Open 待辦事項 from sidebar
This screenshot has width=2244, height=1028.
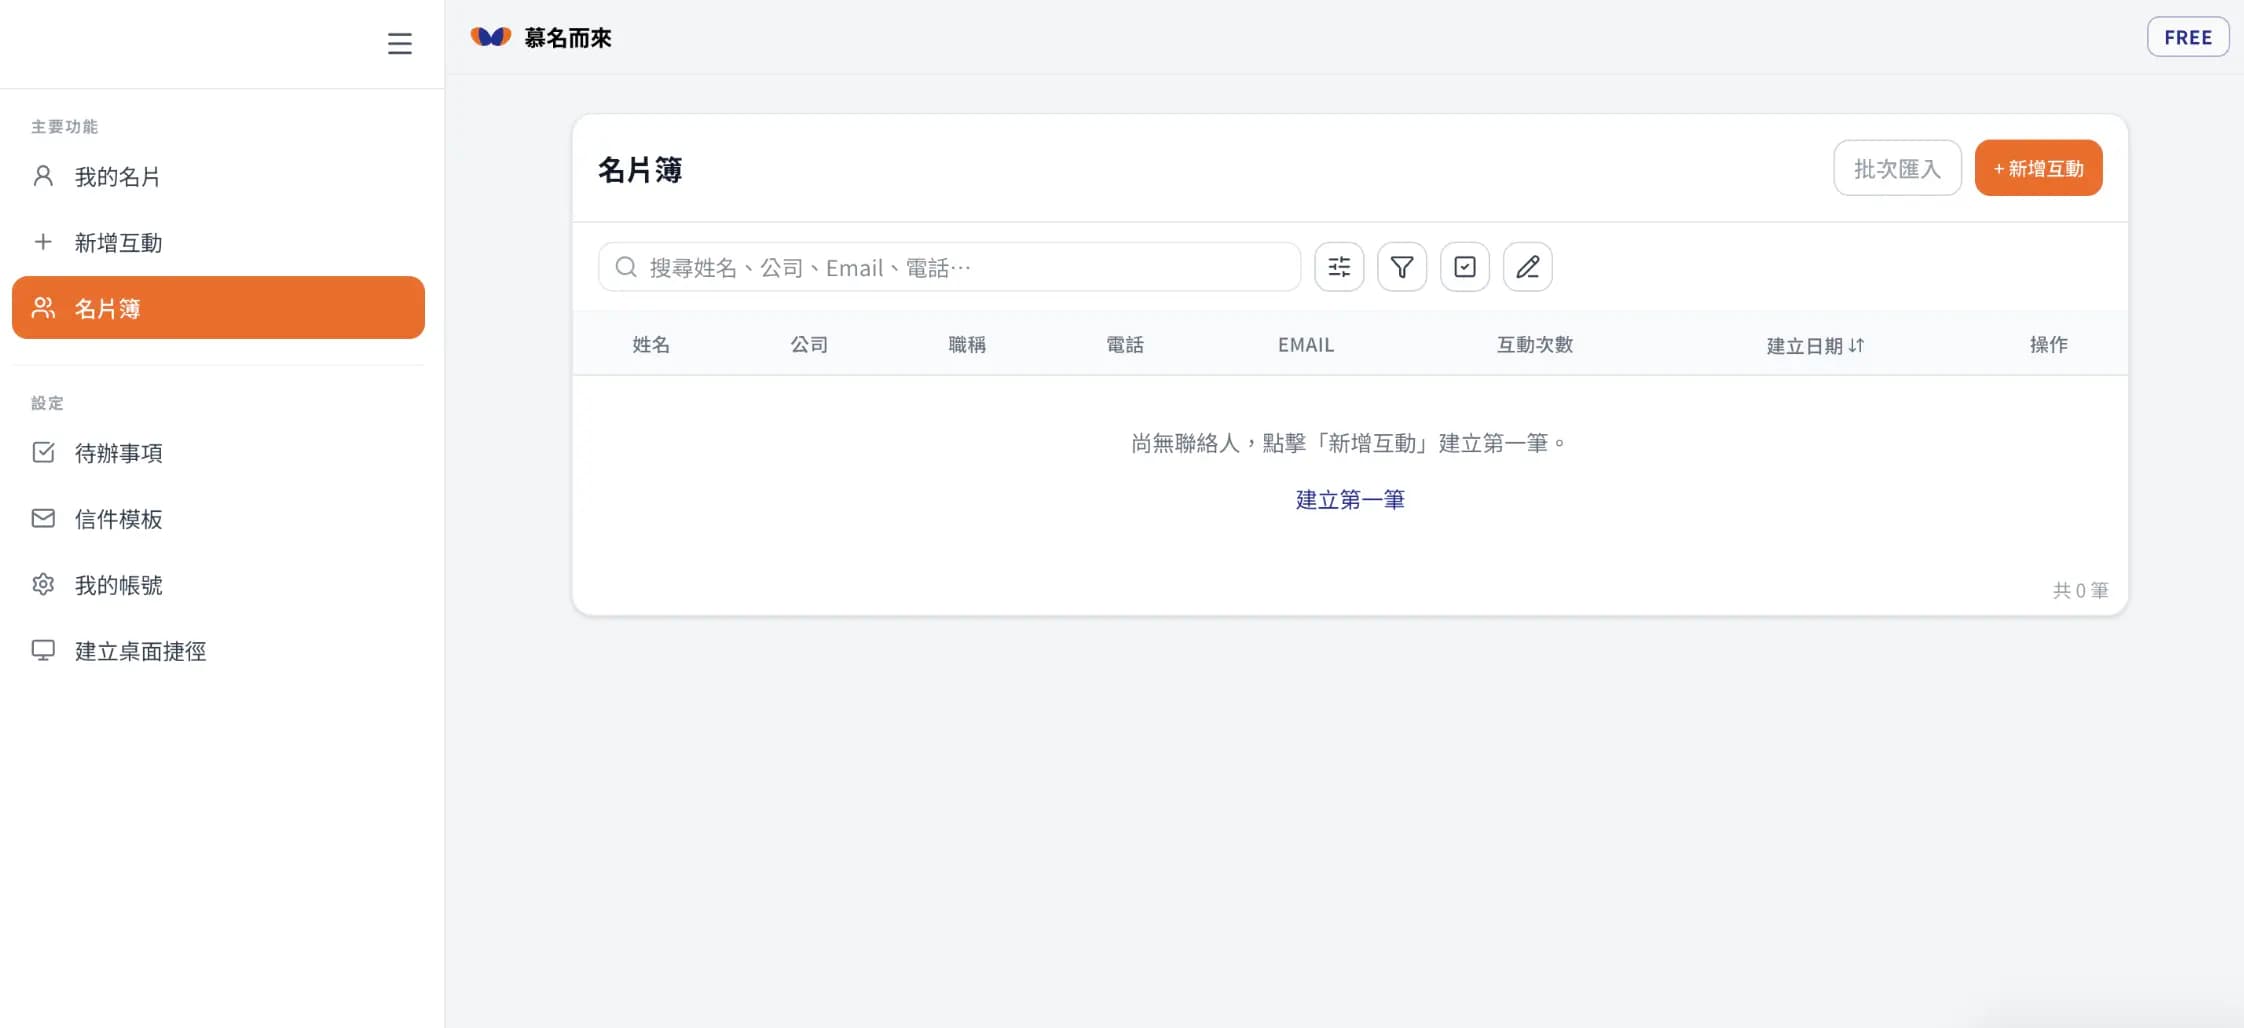118,453
